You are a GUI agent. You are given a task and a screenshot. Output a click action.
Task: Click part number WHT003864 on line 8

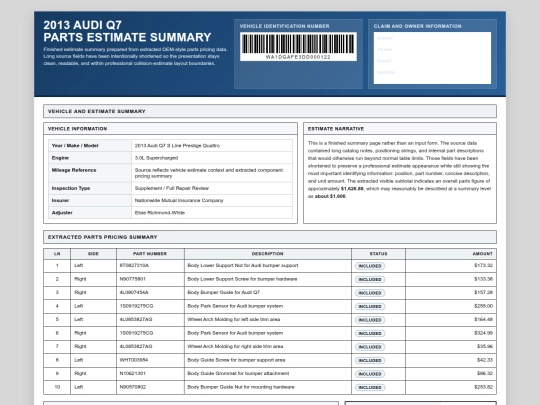(134, 360)
